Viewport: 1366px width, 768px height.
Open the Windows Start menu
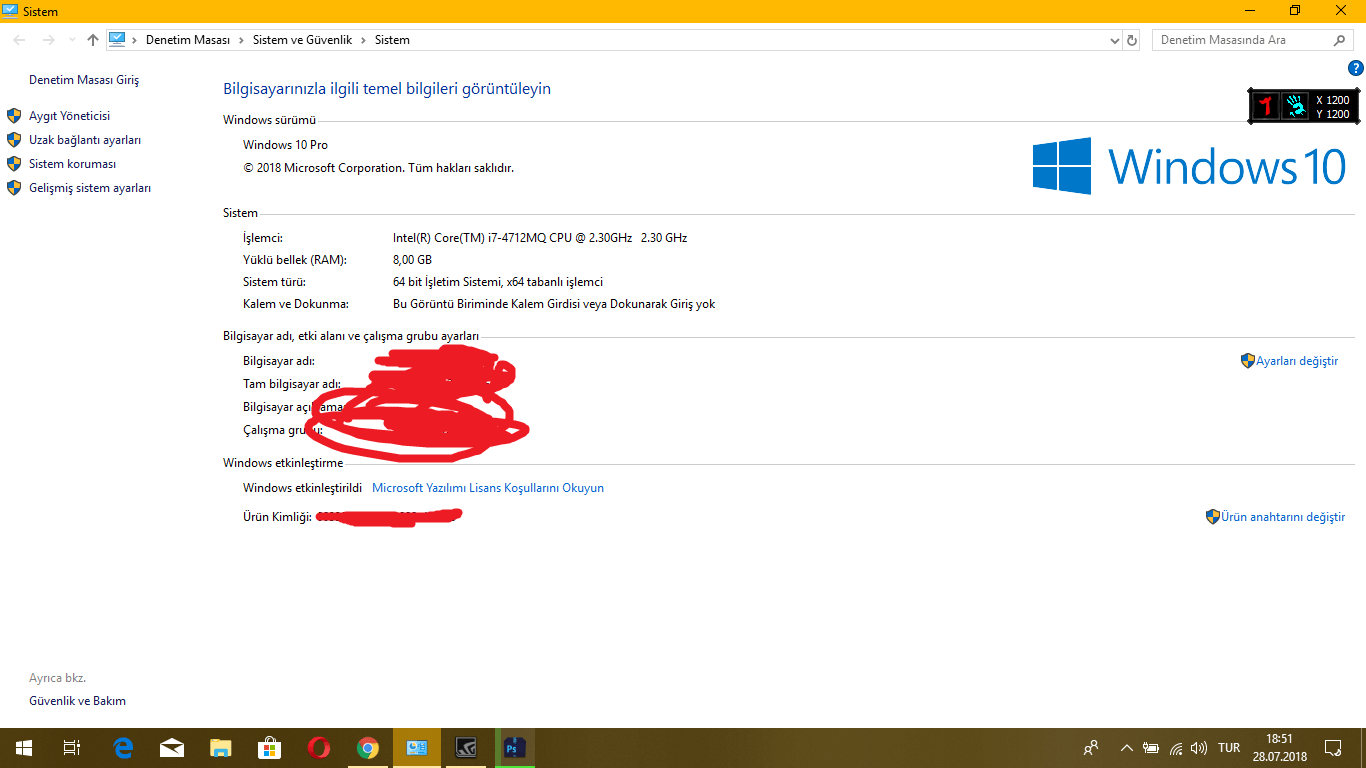tap(23, 748)
